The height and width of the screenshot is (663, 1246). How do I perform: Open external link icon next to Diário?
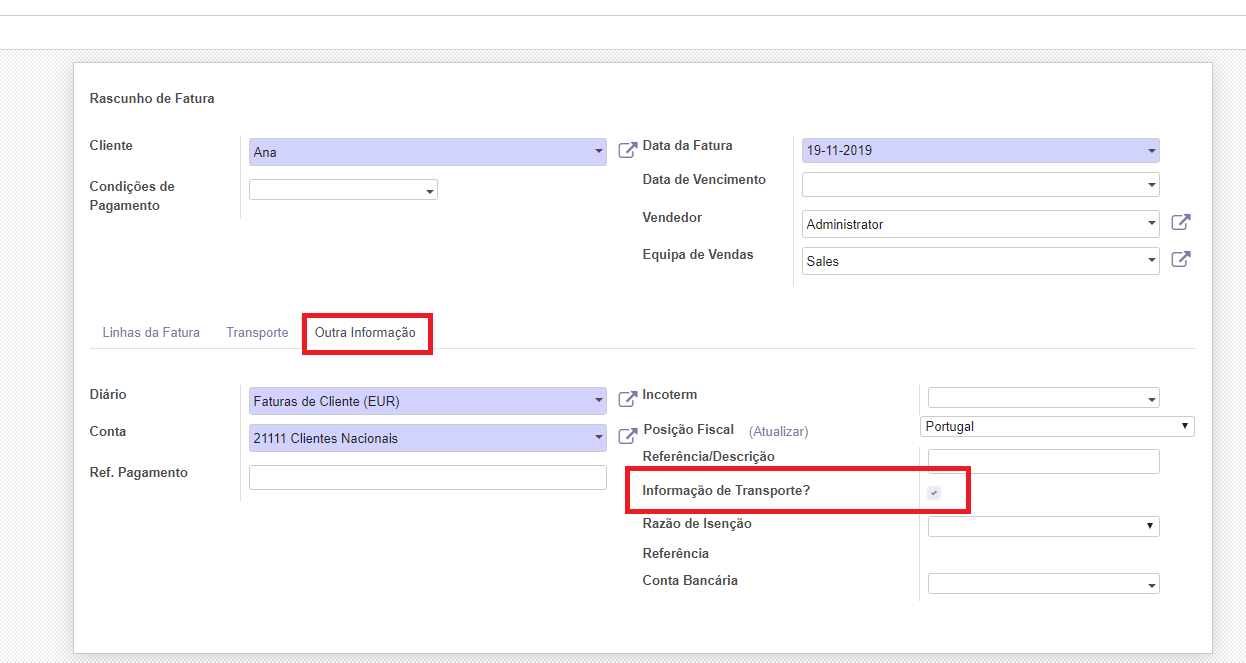tap(627, 400)
